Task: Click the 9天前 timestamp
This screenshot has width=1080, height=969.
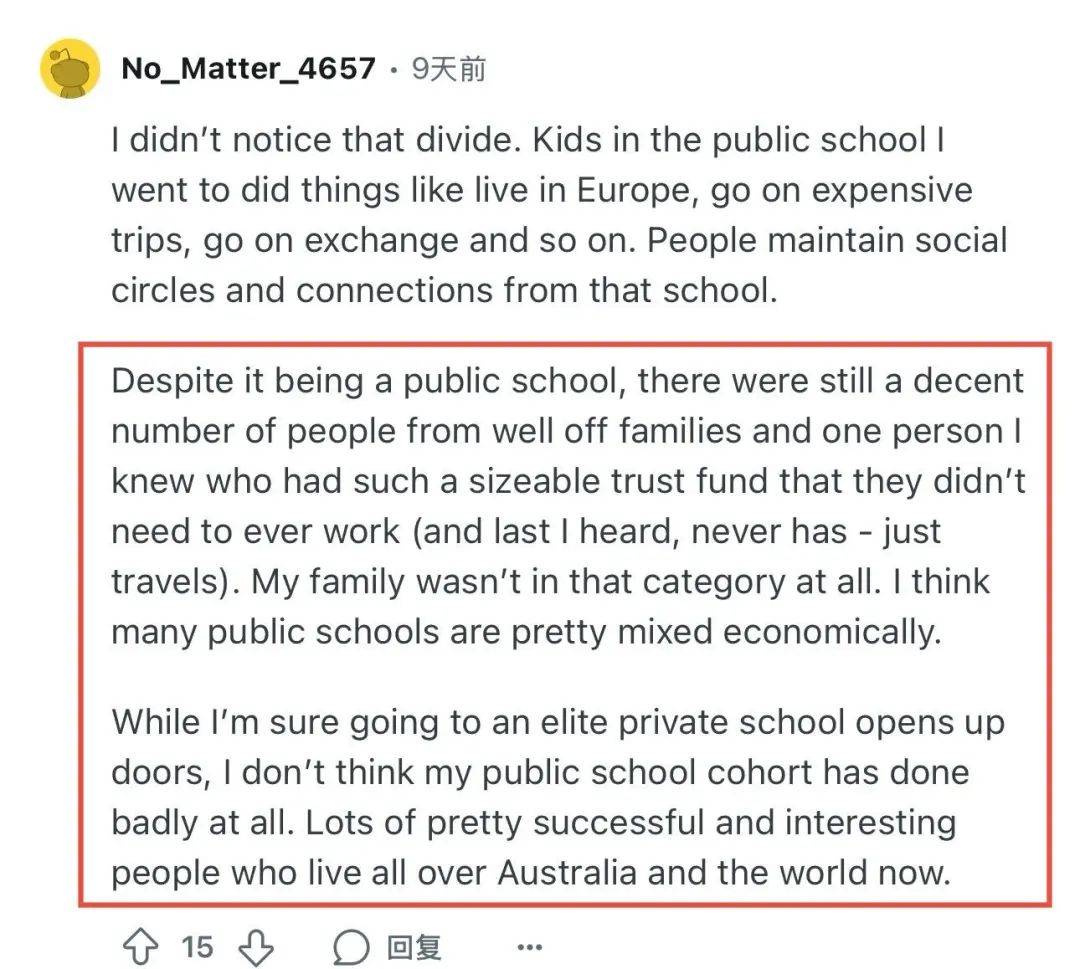Action: coord(448,69)
